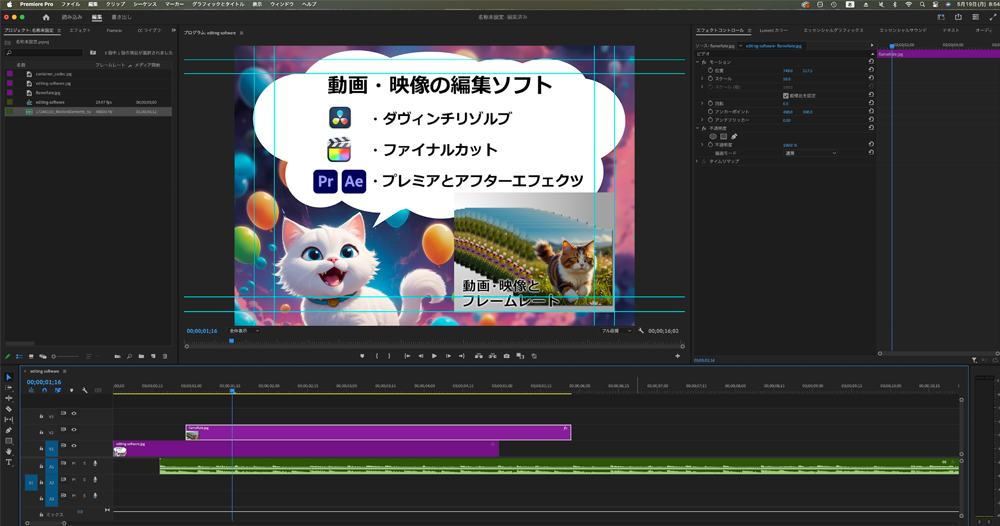Switch project panel to list view
The image size is (1000, 526).
click(x=19, y=356)
